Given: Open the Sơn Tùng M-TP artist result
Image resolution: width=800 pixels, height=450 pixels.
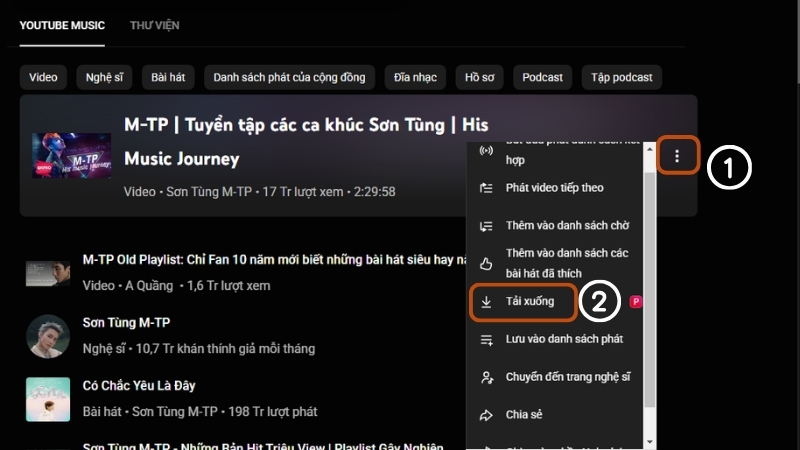Looking at the screenshot, I should tap(127, 322).
